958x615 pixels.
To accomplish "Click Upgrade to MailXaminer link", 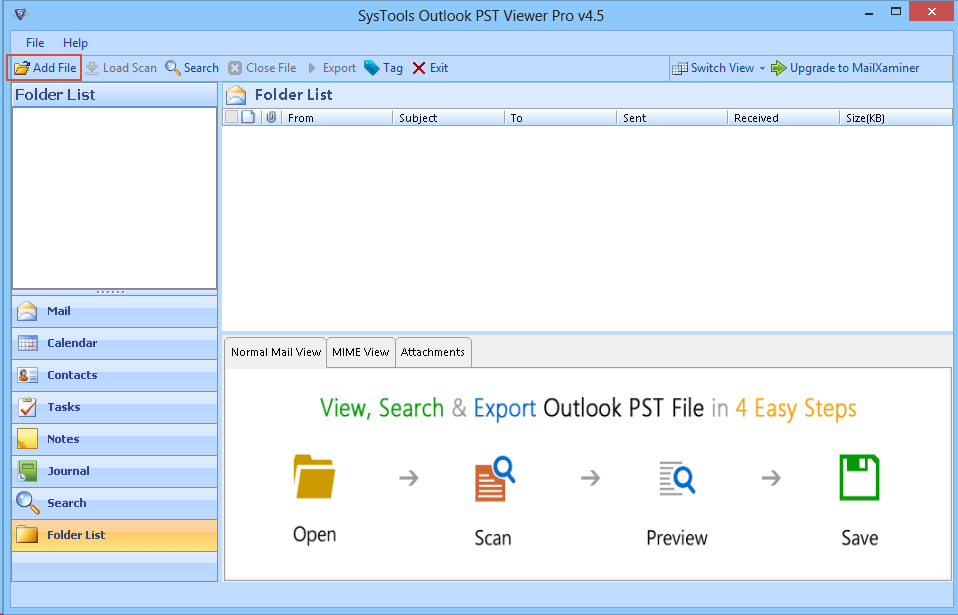I will click(x=845, y=68).
